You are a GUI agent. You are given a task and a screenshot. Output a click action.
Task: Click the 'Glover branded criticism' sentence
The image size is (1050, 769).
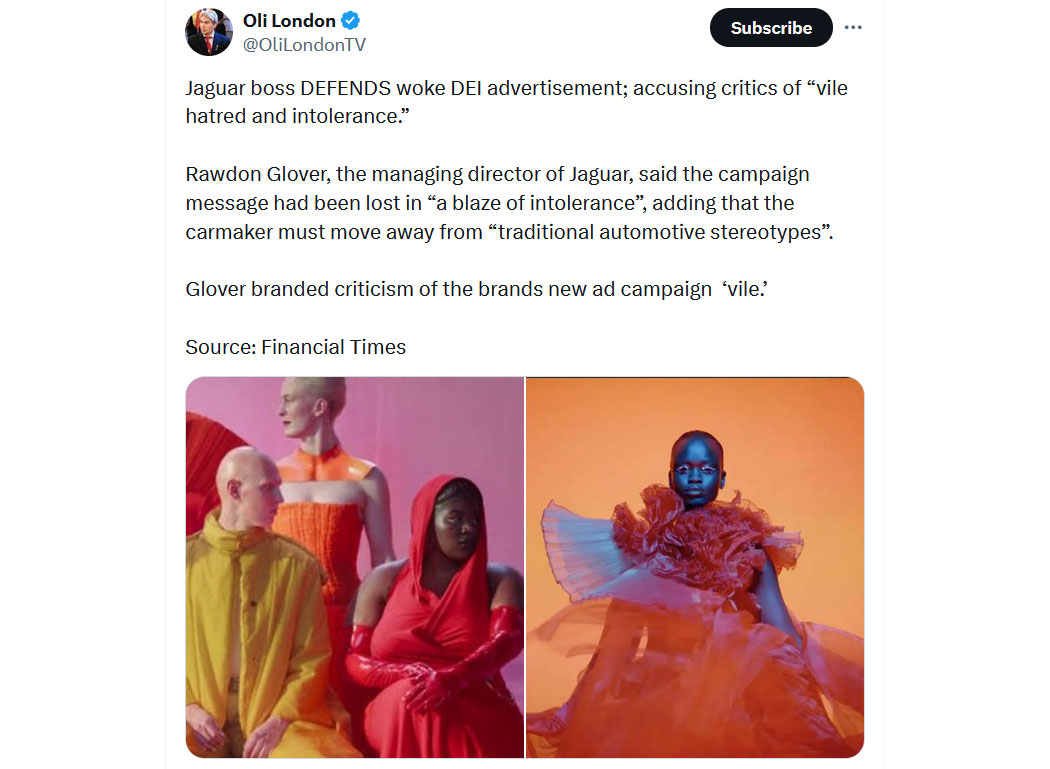[x=476, y=289]
